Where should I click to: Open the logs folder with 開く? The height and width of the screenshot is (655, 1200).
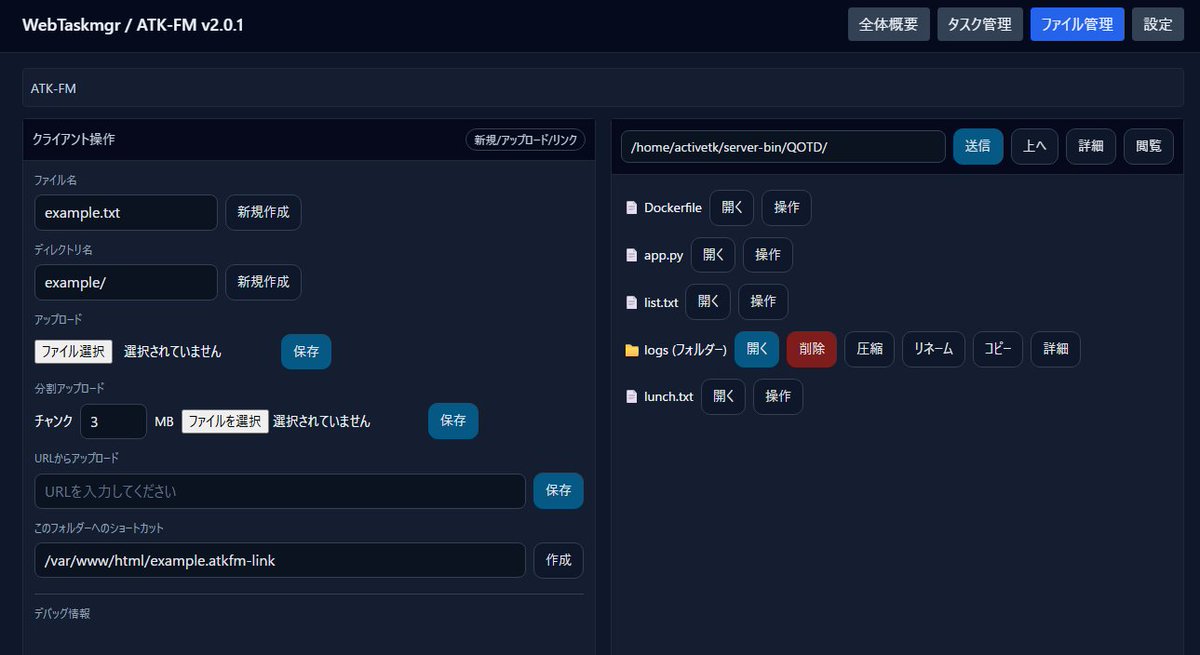757,349
